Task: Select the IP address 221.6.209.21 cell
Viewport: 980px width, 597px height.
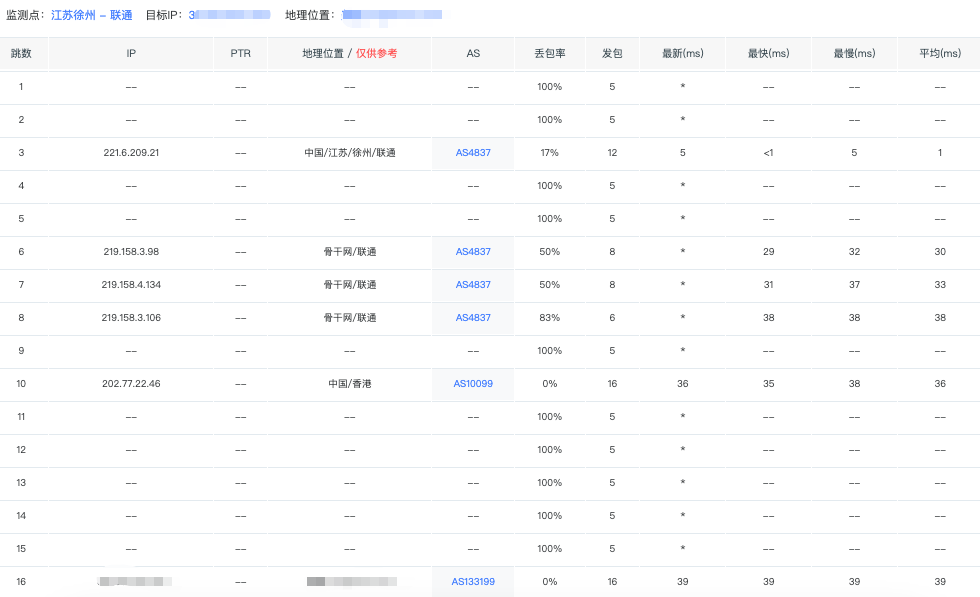Action: click(x=131, y=153)
